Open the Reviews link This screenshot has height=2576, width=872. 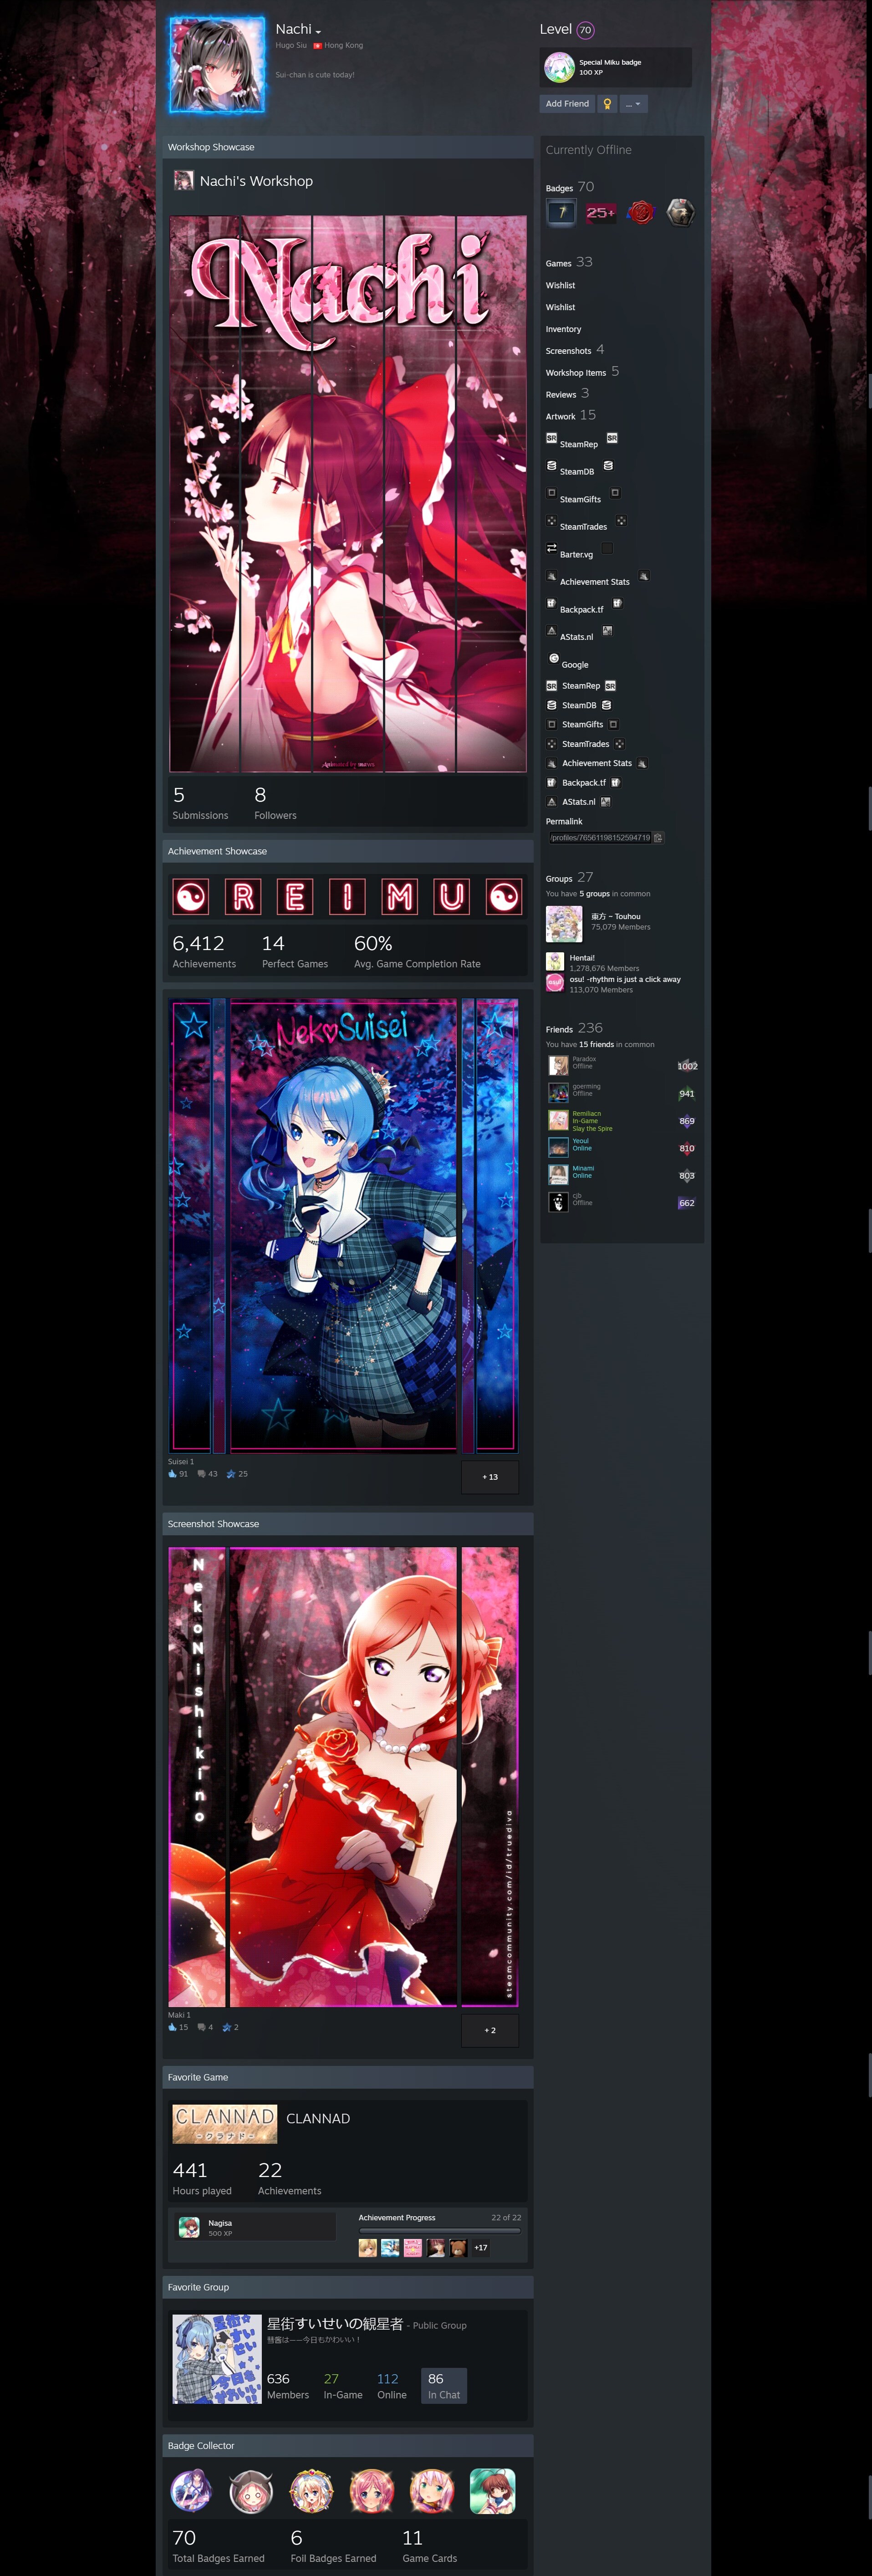click(560, 395)
